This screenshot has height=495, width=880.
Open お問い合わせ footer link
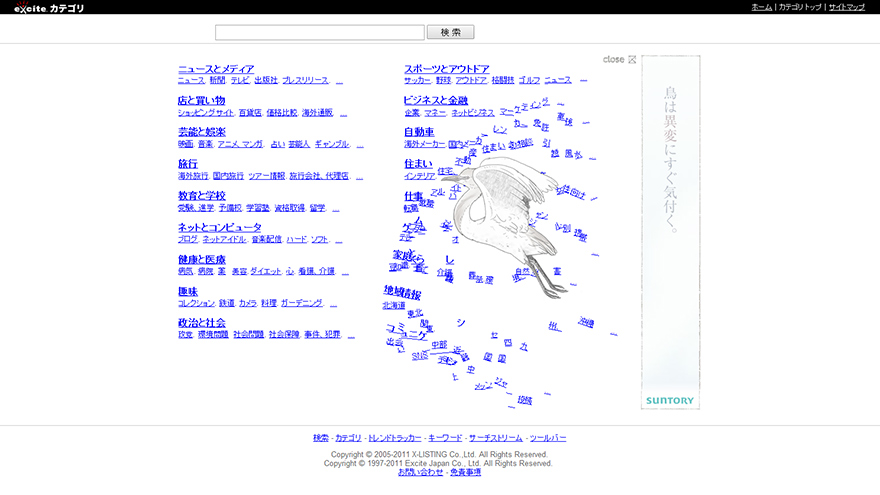coord(420,473)
